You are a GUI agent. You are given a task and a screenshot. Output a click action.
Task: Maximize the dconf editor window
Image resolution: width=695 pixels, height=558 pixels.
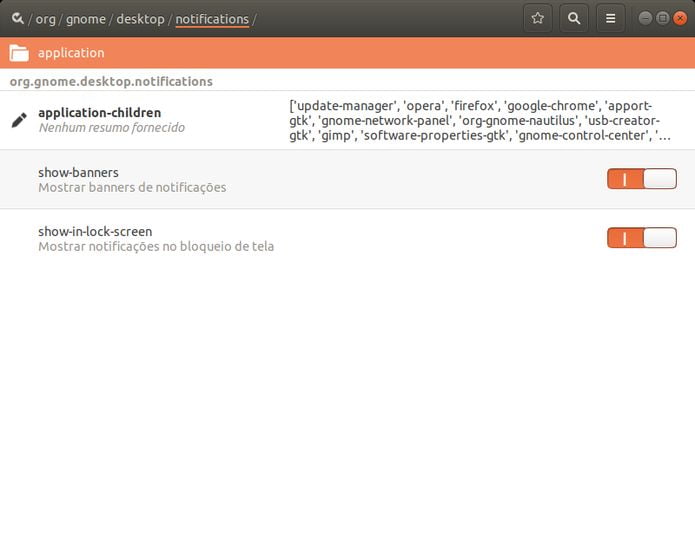coord(663,18)
